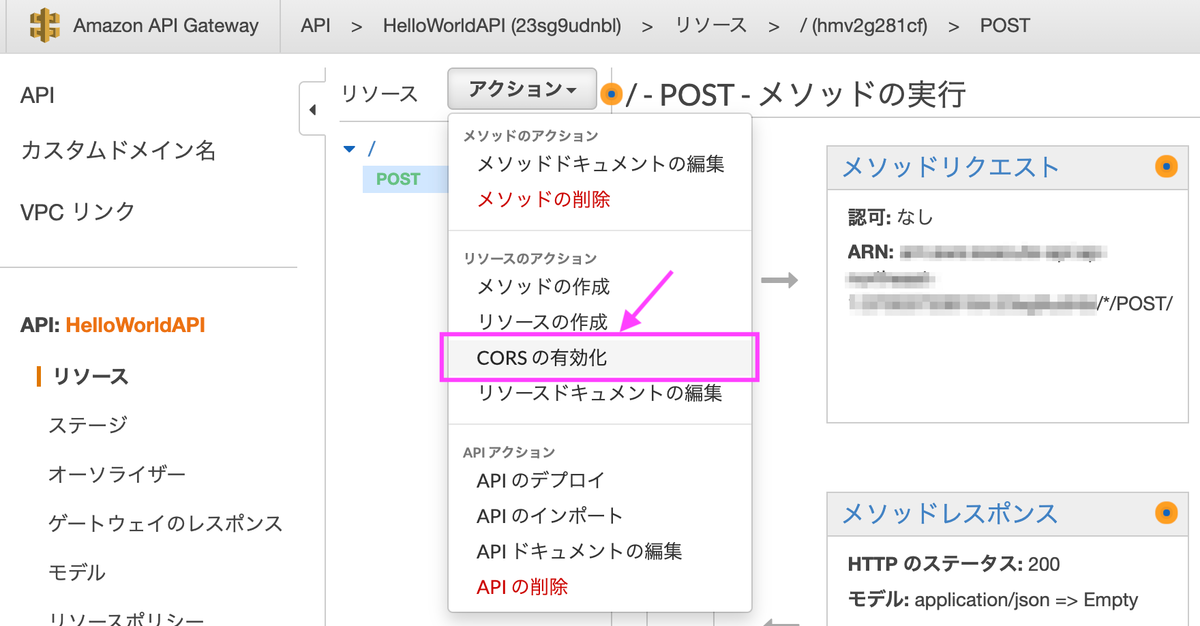Open カスタムドメイン名 in sidebar
Screen dimensions: 1200x626
tap(118, 151)
